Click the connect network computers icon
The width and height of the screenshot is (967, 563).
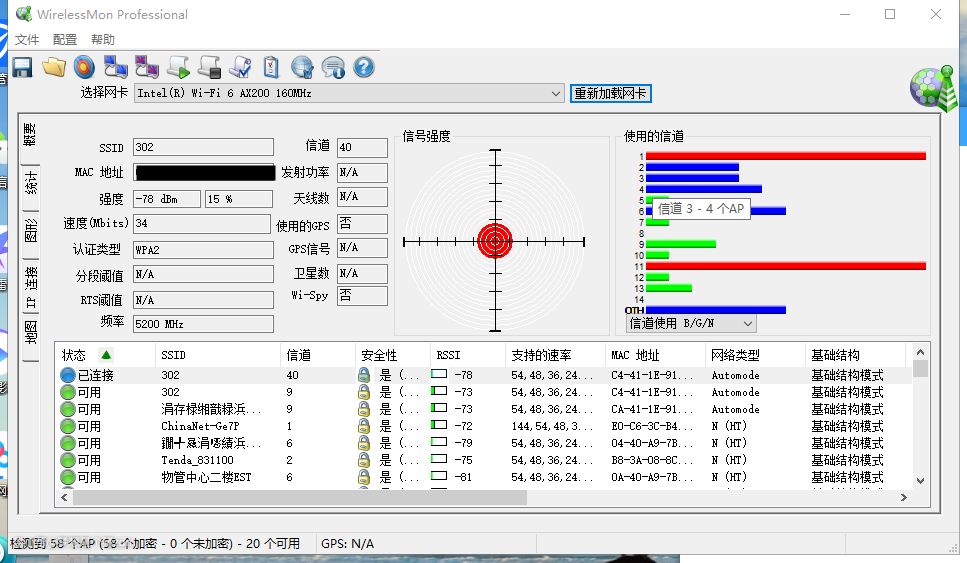(115, 67)
